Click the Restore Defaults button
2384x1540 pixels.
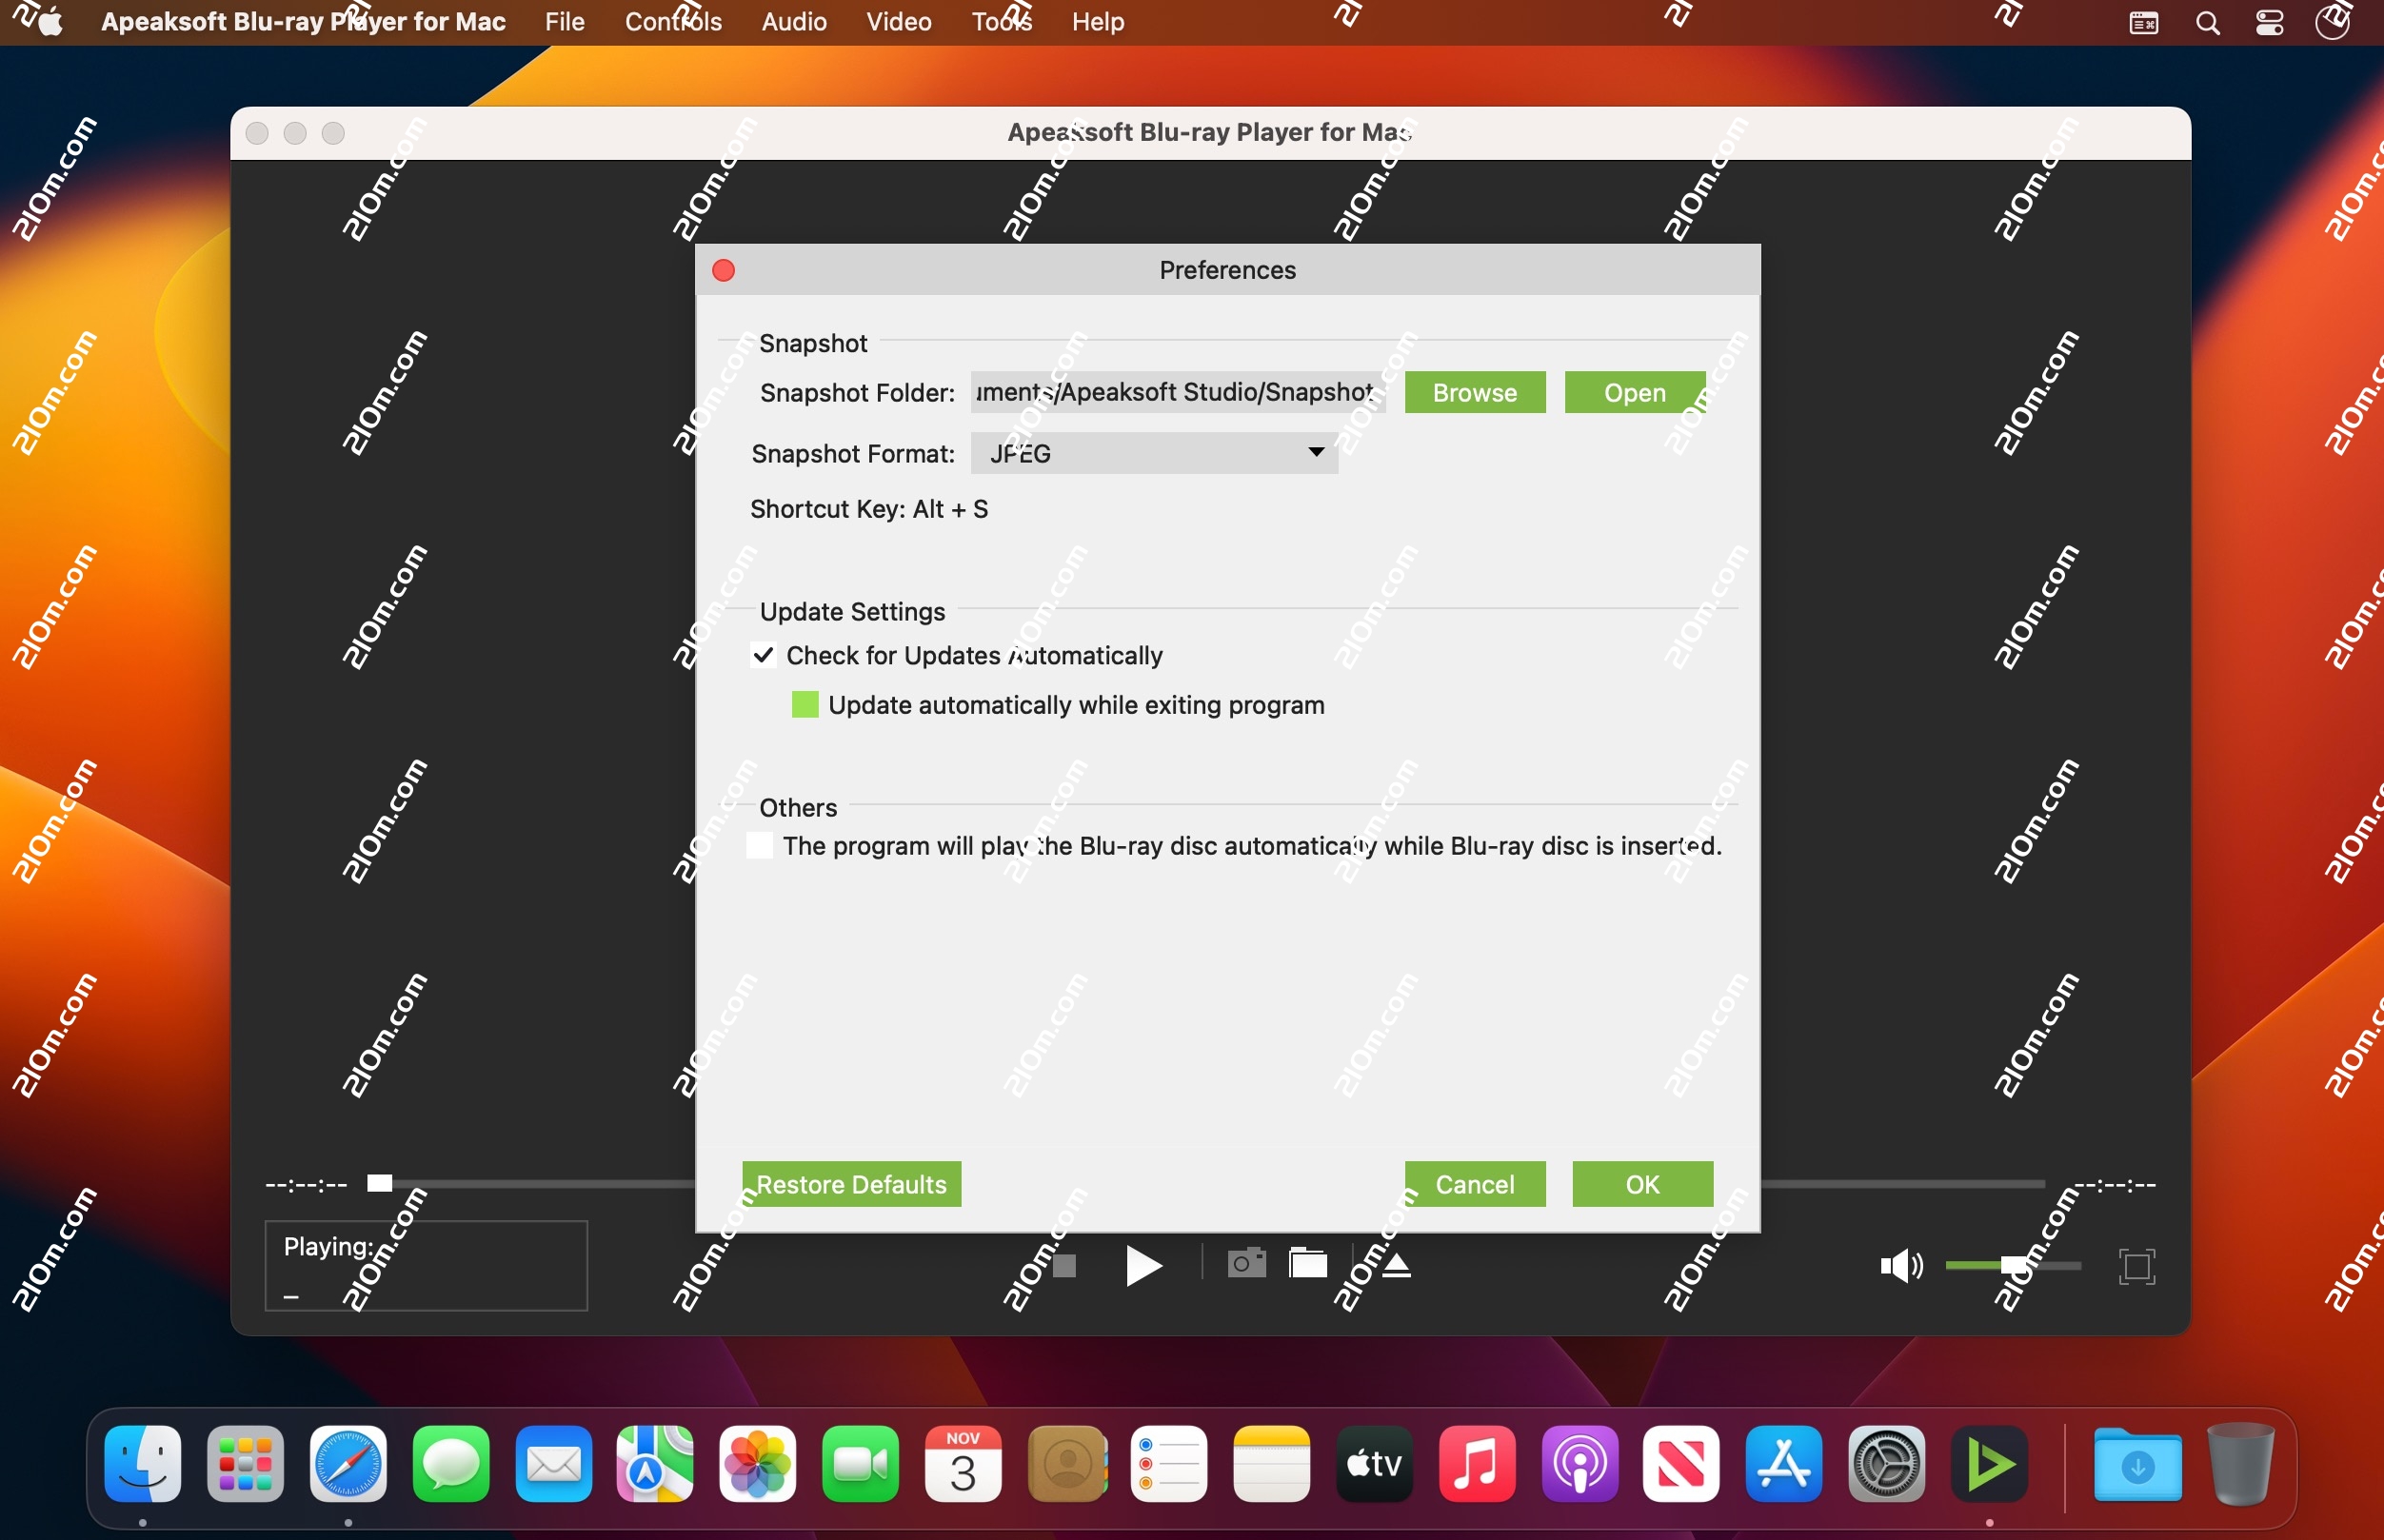[x=850, y=1183]
